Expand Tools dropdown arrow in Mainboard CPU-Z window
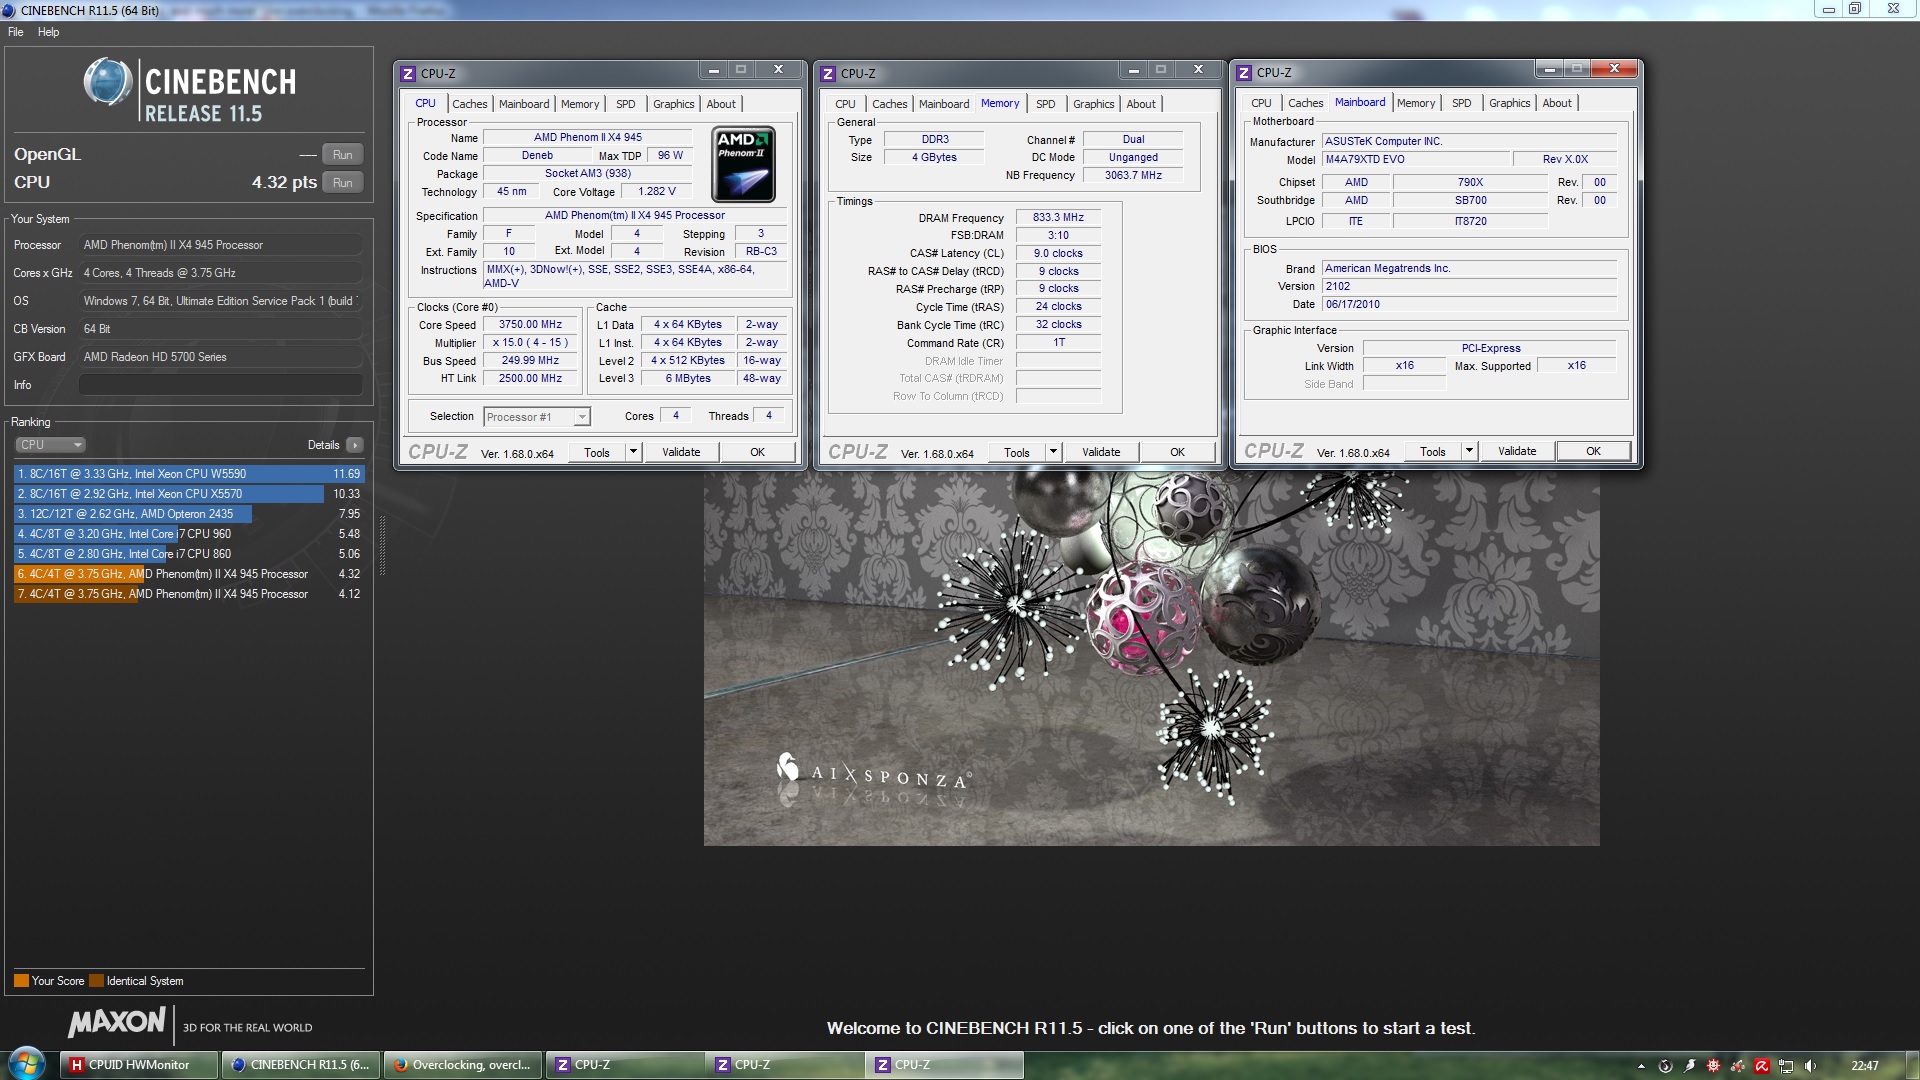The width and height of the screenshot is (1920, 1080). coord(1469,451)
